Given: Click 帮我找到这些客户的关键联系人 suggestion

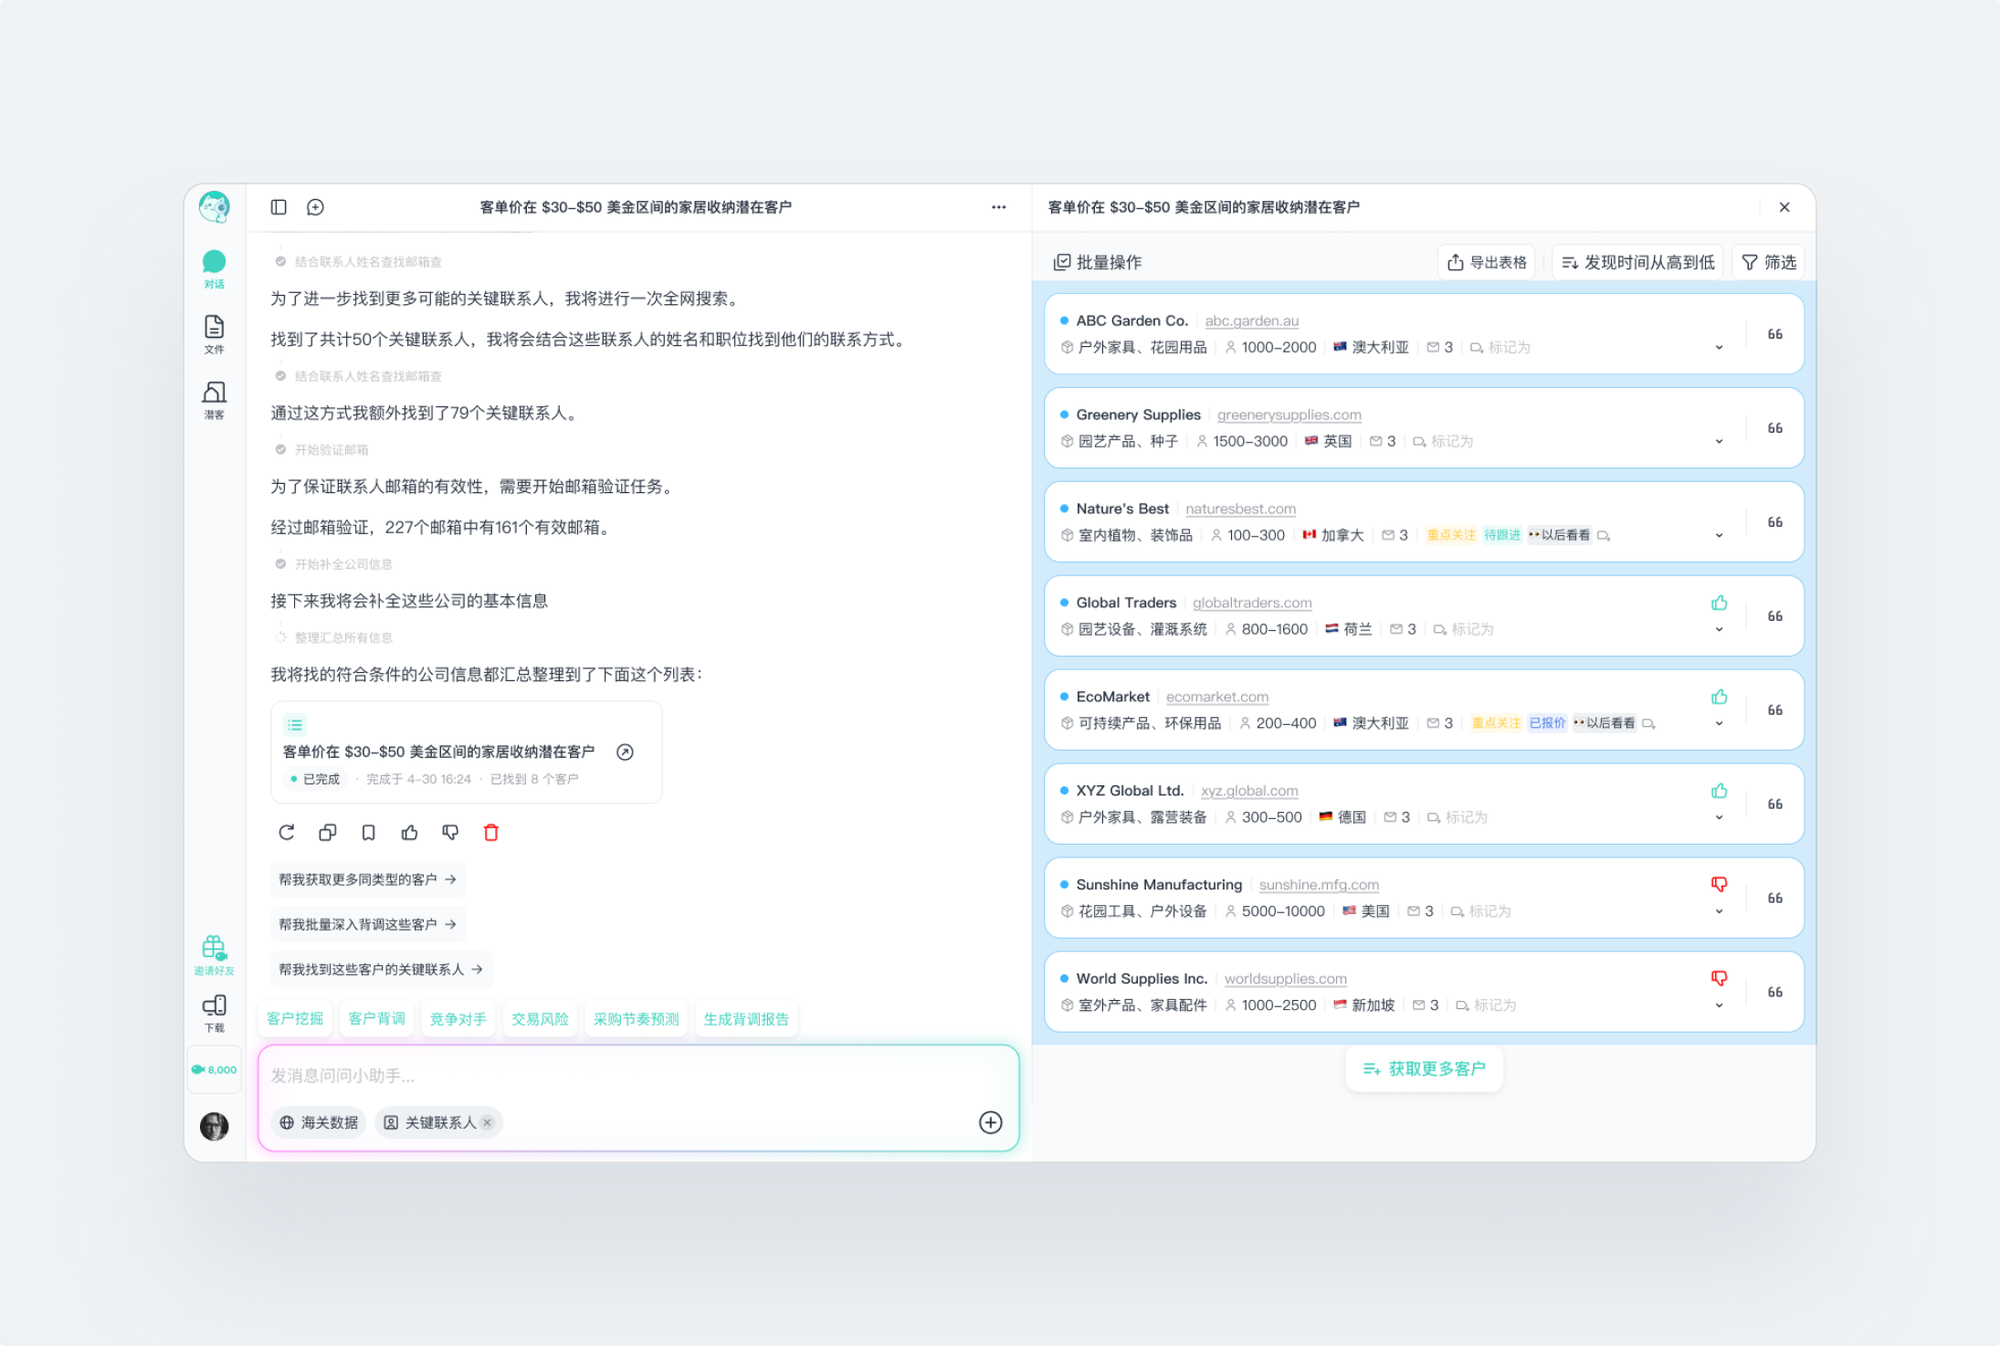Looking at the screenshot, I should [x=381, y=969].
